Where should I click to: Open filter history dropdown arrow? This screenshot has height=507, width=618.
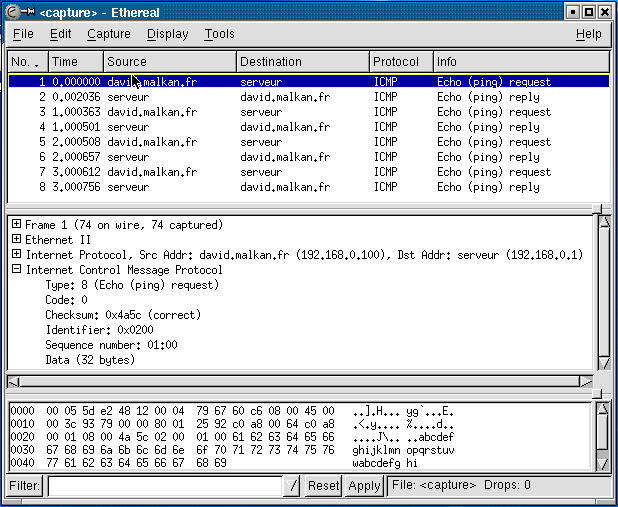click(292, 485)
